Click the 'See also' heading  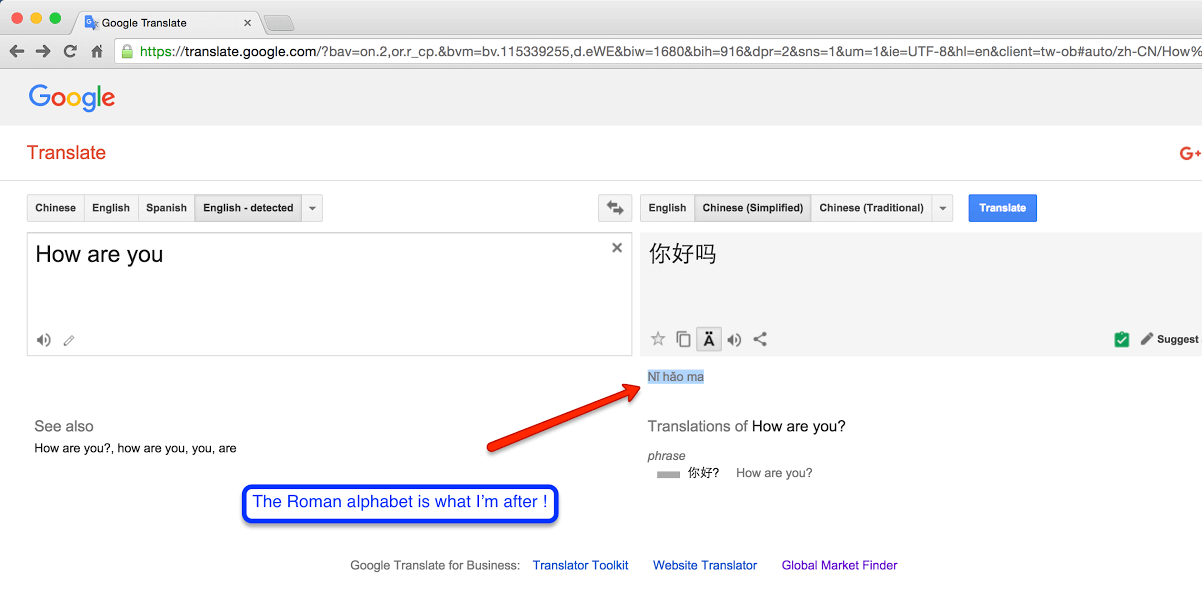(x=64, y=426)
